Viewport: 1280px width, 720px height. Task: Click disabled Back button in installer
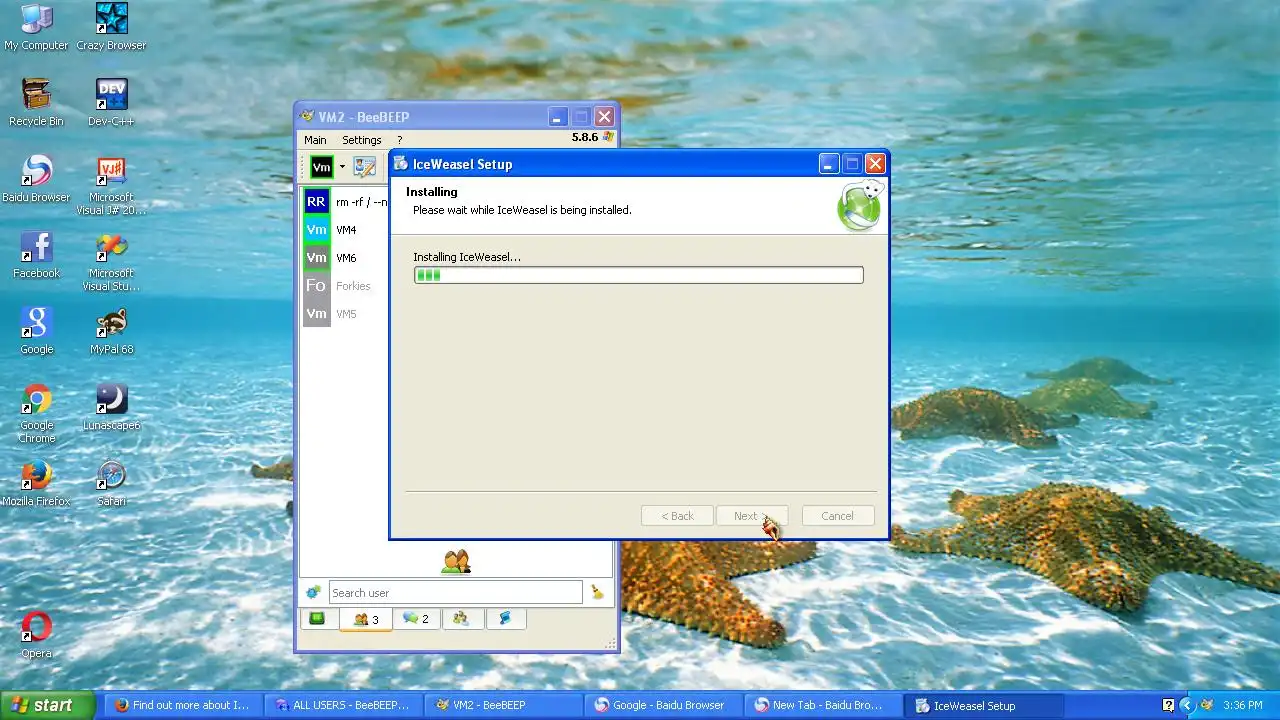pos(677,516)
